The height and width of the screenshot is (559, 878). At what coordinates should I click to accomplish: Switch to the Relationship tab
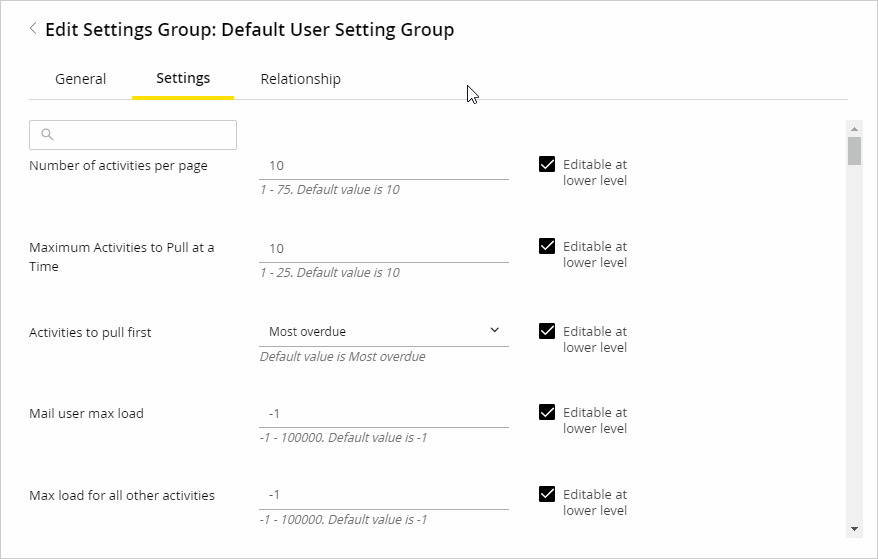click(301, 79)
